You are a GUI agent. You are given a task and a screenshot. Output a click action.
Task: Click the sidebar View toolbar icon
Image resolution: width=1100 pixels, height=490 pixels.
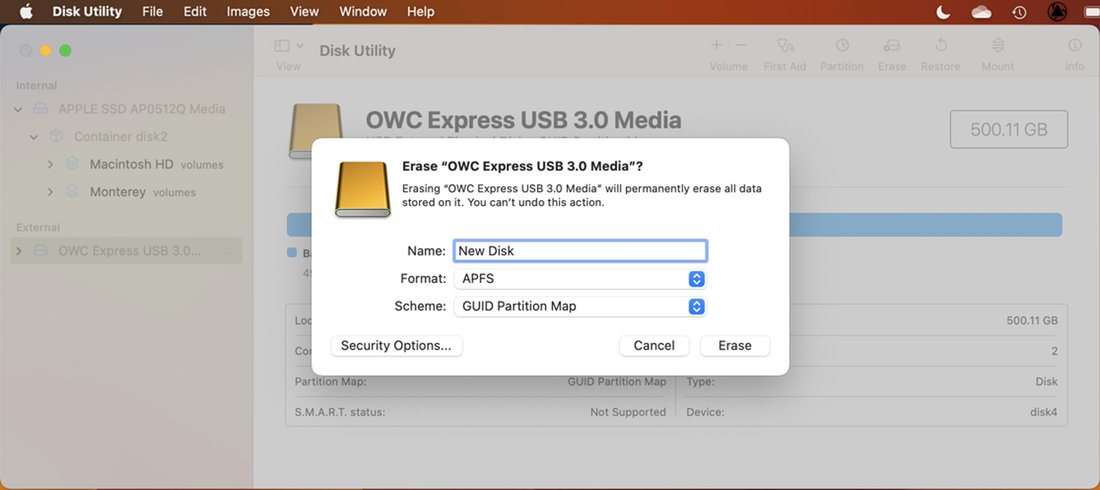point(281,46)
